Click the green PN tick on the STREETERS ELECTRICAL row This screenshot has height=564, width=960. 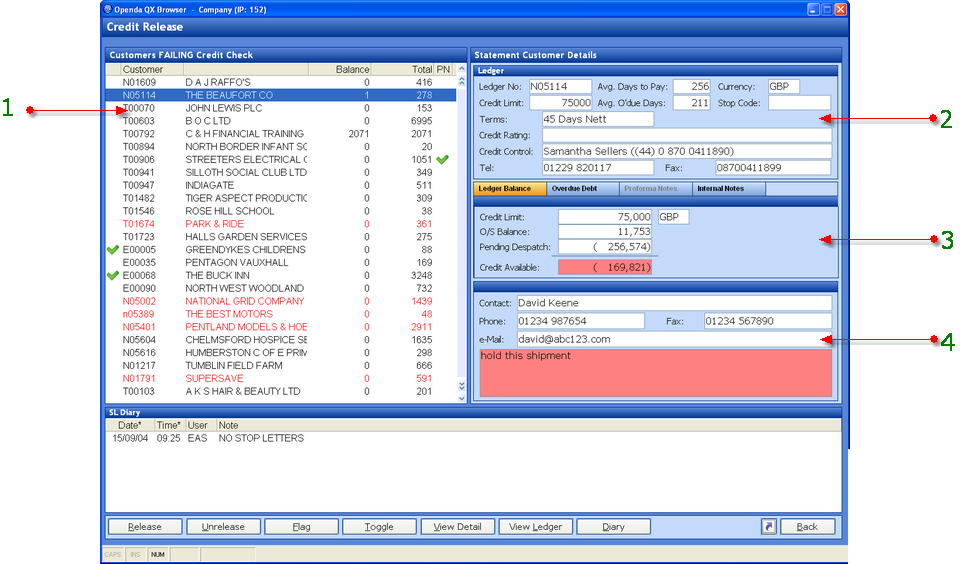pyautogui.click(x=443, y=159)
